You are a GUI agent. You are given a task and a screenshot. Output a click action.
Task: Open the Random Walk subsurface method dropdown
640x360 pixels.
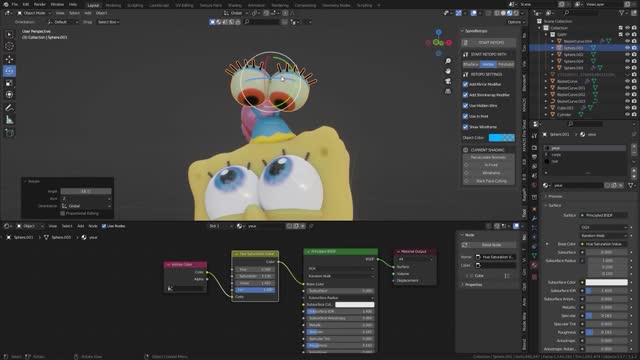(x=603, y=236)
